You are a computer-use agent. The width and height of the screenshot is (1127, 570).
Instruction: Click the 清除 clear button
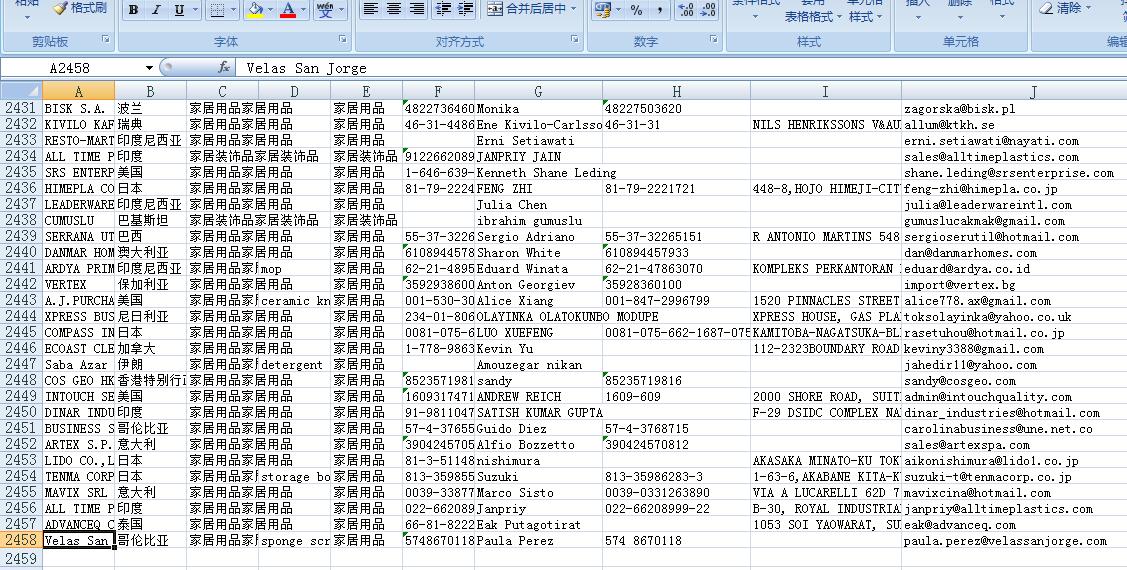coord(1067,8)
